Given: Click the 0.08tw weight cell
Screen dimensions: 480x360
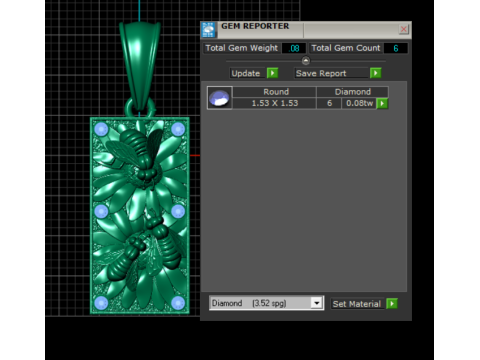Looking at the screenshot, I should (359, 103).
